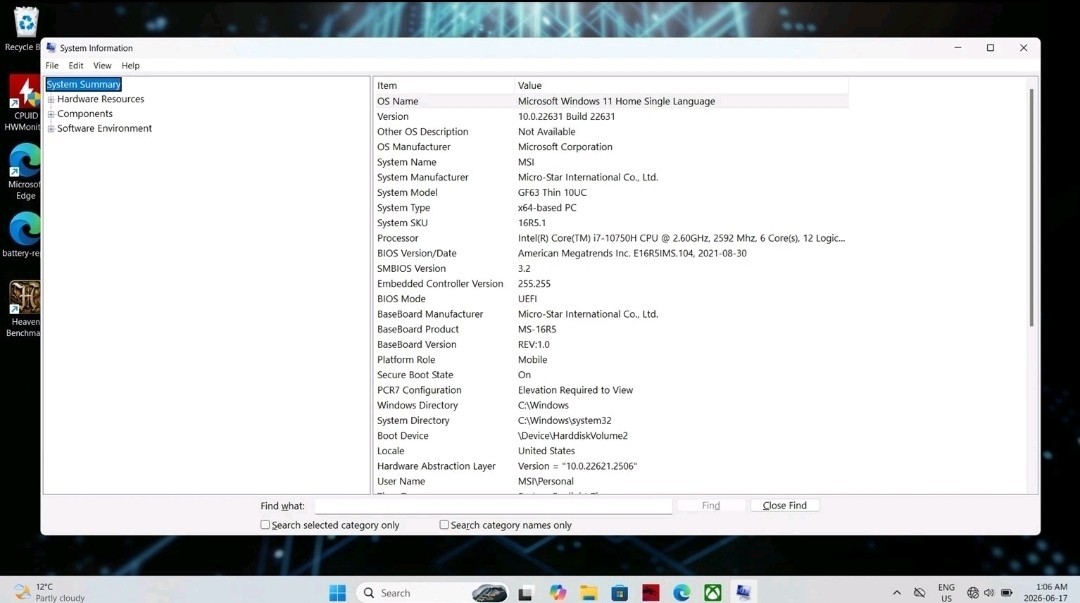Click the System Information title bar icon
The height and width of the screenshot is (603, 1080).
tap(51, 48)
